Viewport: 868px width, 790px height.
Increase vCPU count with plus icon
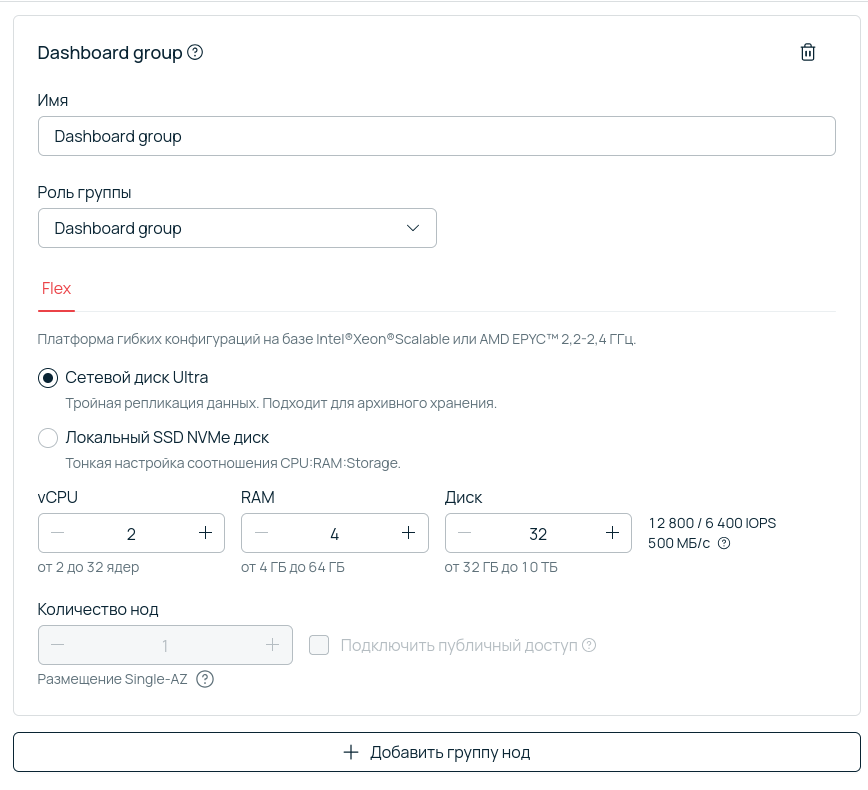point(206,533)
